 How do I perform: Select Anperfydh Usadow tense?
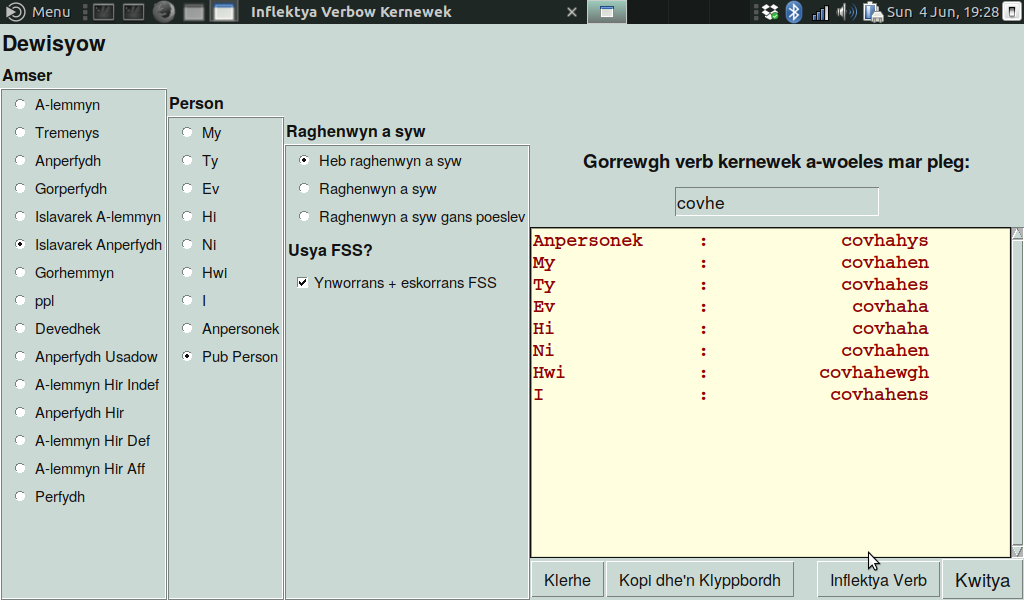(20, 356)
